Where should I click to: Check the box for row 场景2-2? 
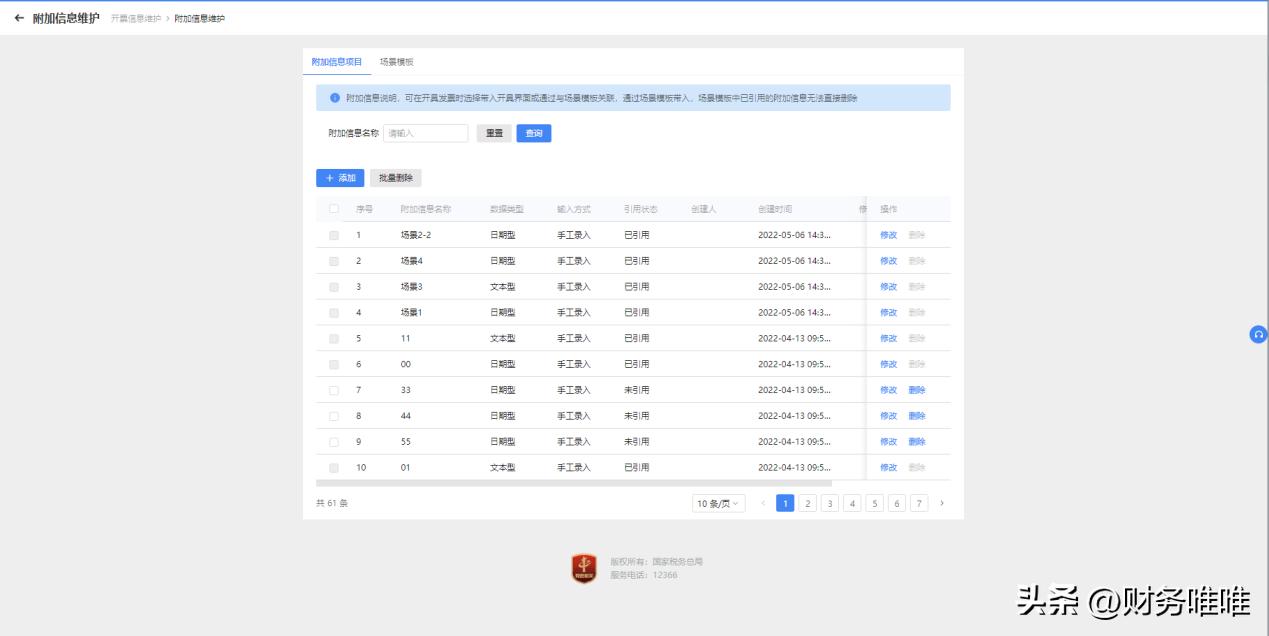click(334, 235)
